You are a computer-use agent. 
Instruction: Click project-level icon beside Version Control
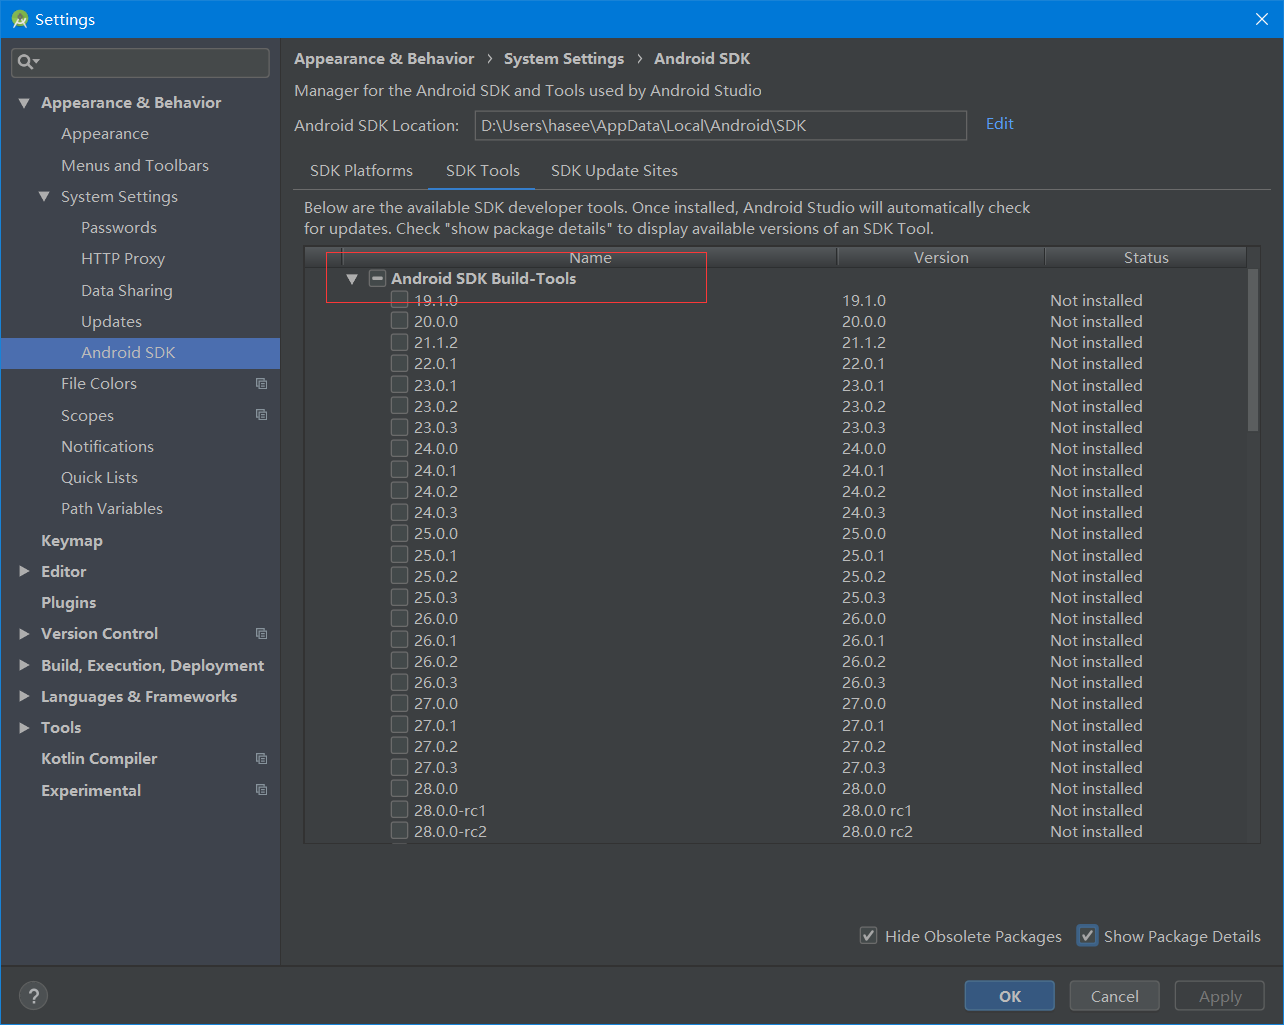tap(261, 634)
